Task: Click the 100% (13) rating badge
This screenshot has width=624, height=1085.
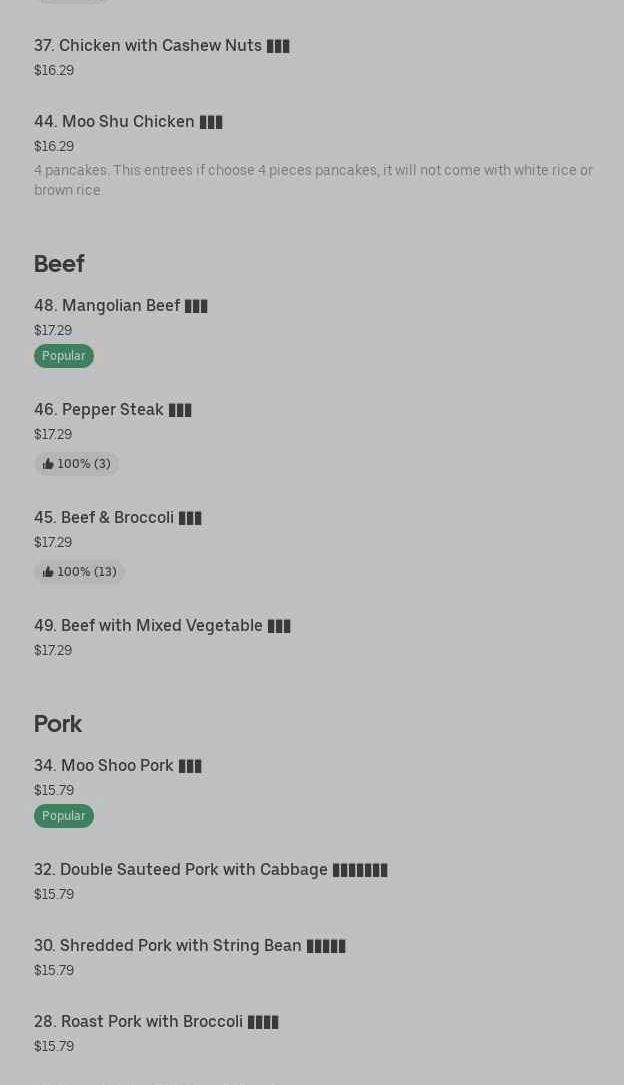Action: click(80, 572)
